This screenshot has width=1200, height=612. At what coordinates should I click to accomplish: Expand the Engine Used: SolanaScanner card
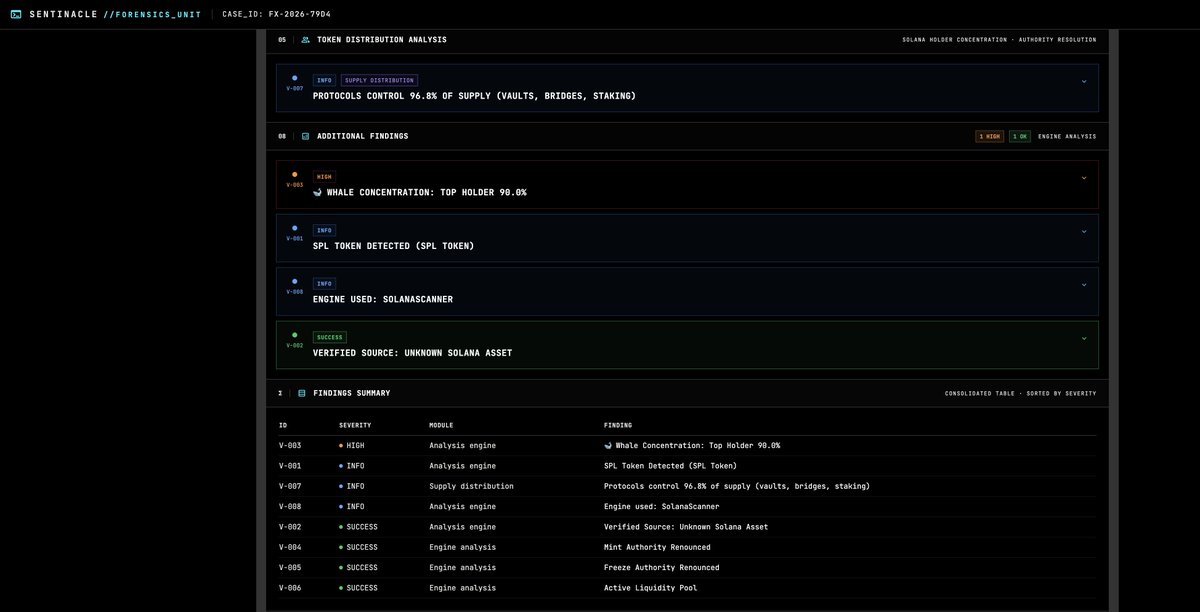coord(1084,284)
